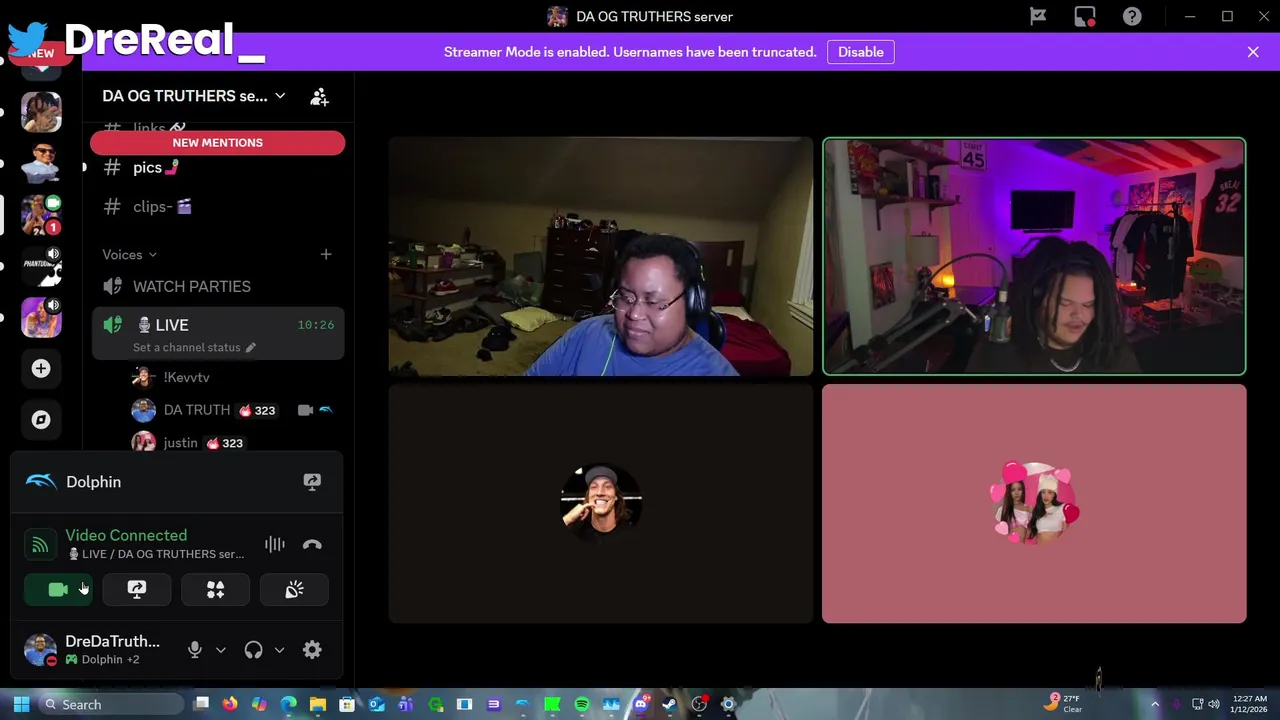Open DreDaTruth user profile panel
Viewport: 1280px width, 720px height.
(x=95, y=650)
